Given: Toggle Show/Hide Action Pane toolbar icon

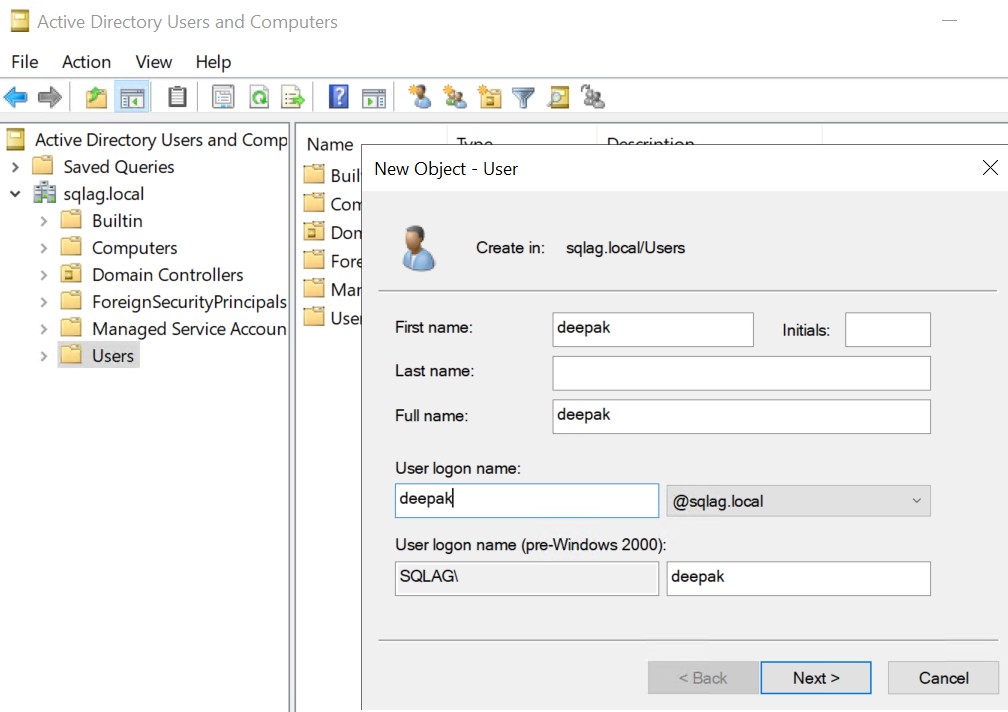Looking at the screenshot, I should [x=374, y=98].
